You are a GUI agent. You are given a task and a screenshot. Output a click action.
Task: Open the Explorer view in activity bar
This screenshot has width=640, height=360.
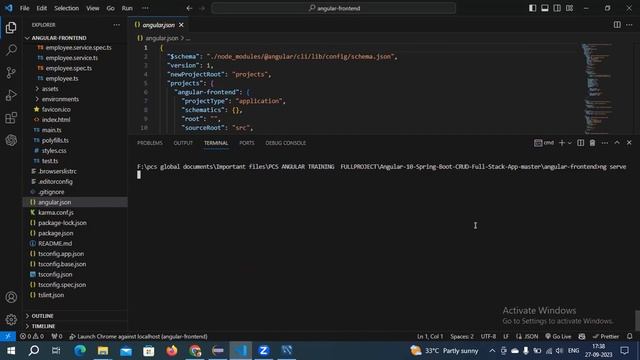point(11,28)
